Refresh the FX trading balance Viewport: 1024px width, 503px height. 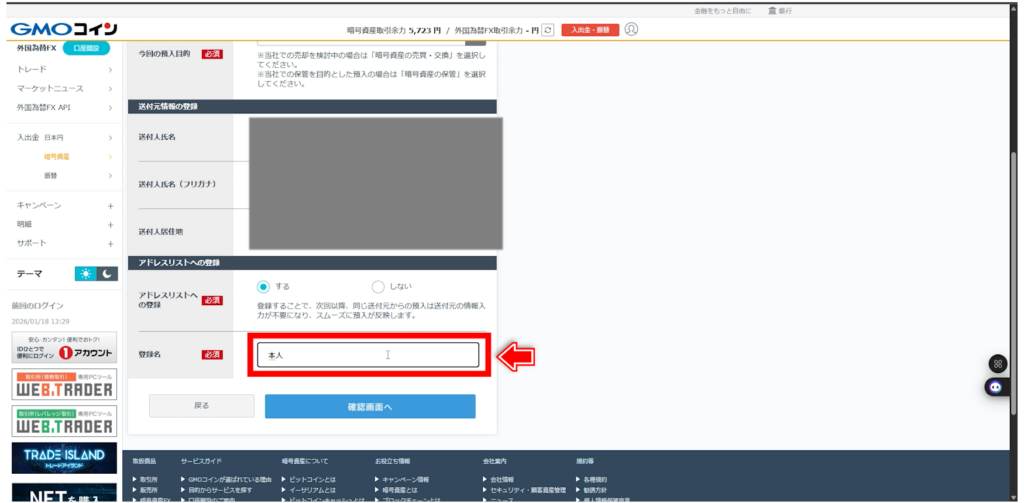click(x=547, y=30)
